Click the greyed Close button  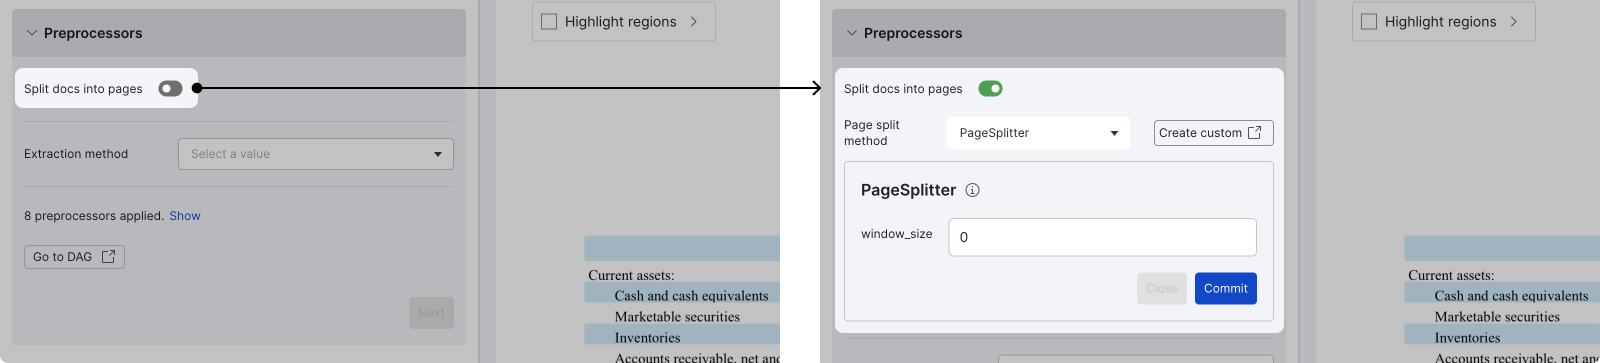pyautogui.click(x=1162, y=288)
